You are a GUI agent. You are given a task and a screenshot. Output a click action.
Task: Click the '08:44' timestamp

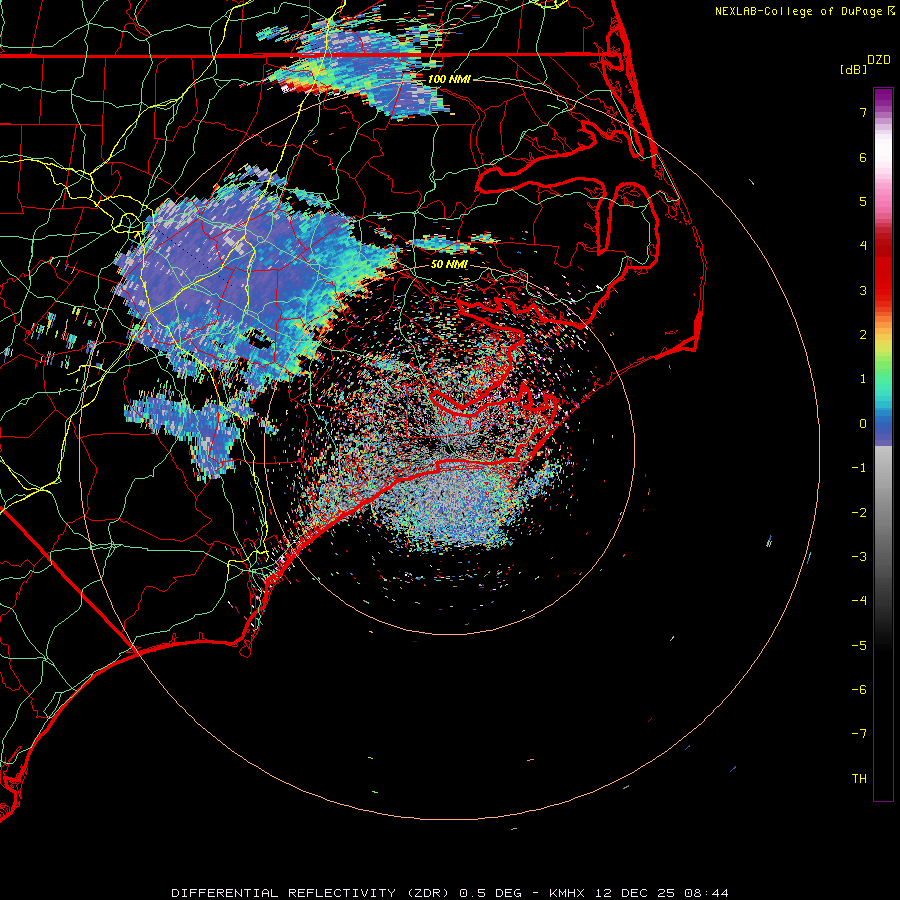(705, 893)
